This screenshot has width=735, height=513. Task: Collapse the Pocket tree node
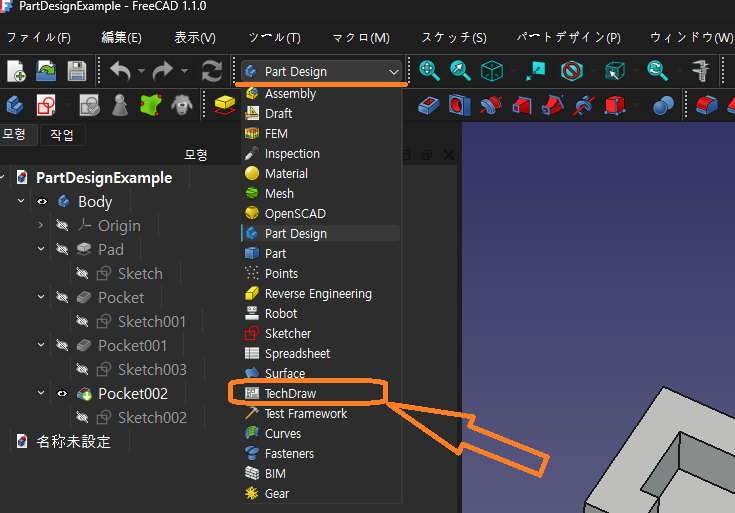(x=41, y=297)
